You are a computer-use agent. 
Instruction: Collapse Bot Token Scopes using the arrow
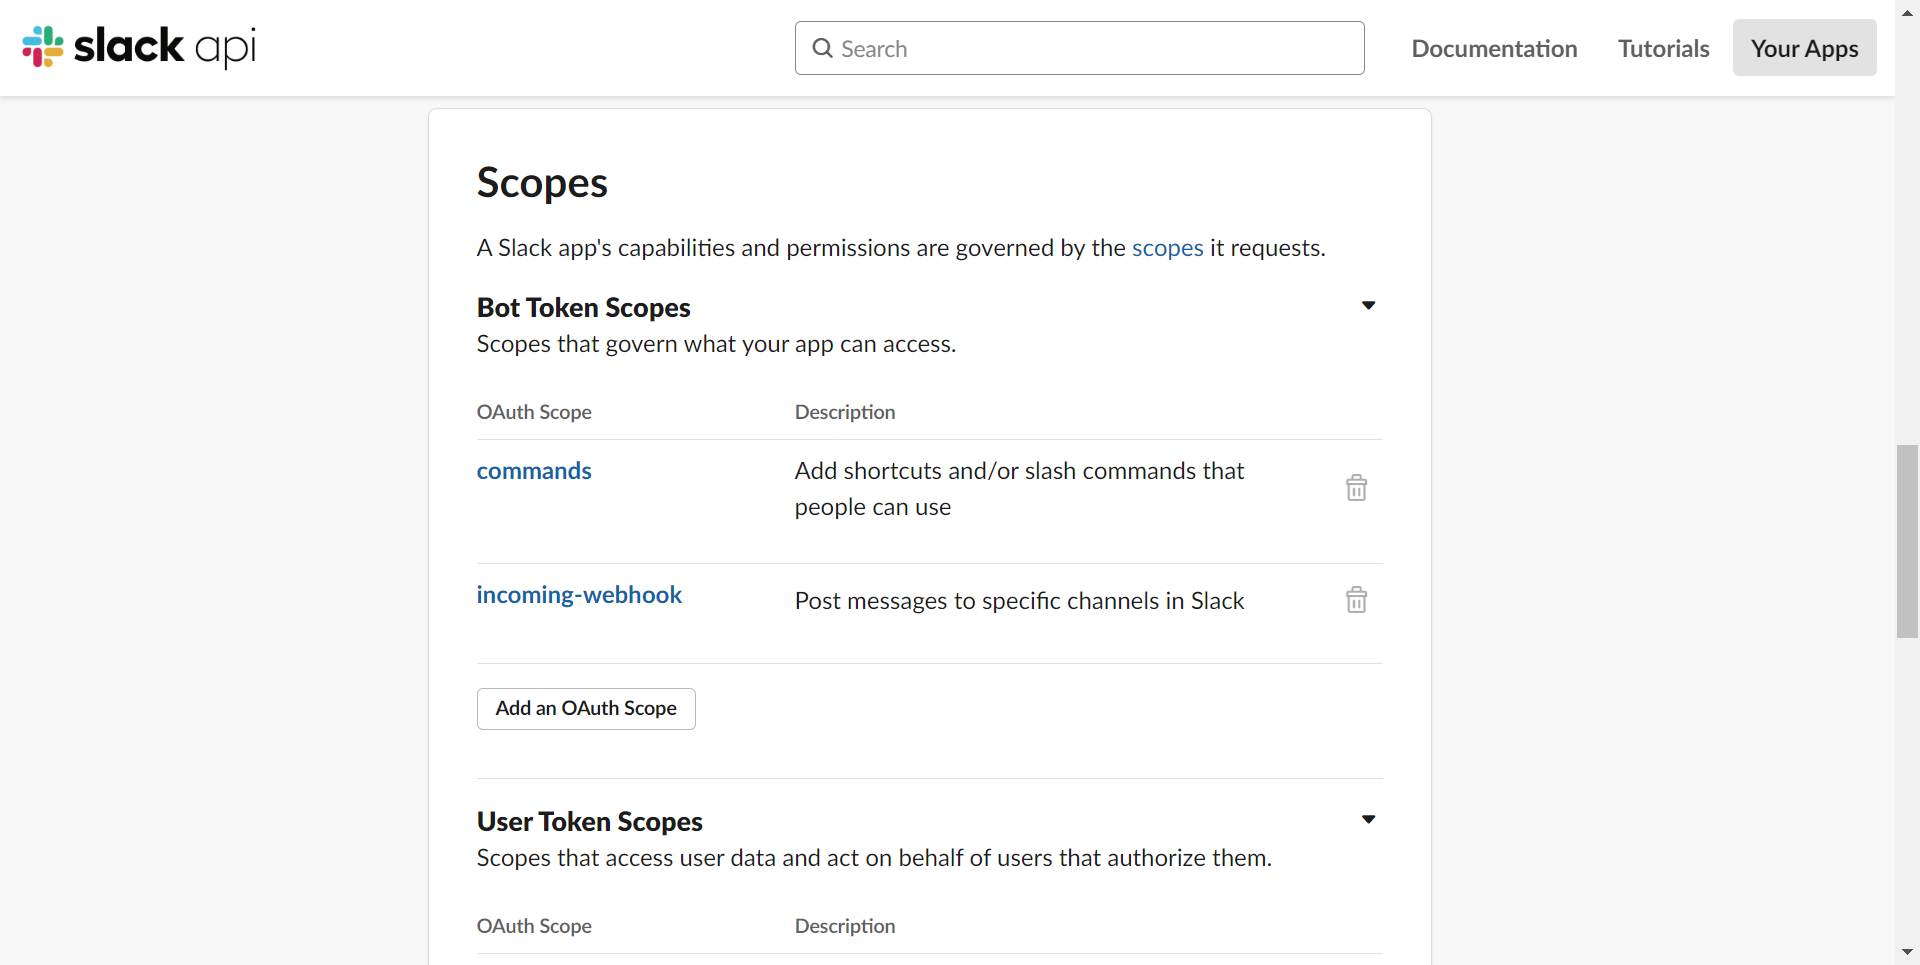(x=1368, y=306)
